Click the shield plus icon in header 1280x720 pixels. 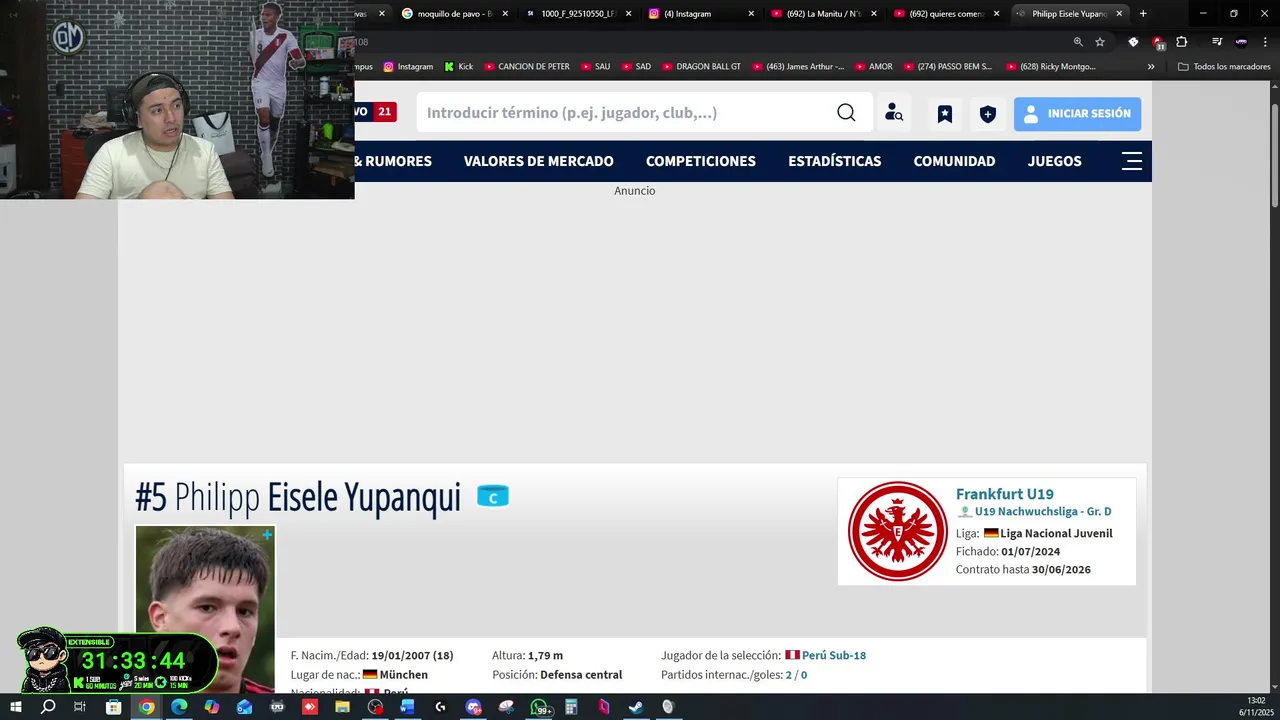988,114
